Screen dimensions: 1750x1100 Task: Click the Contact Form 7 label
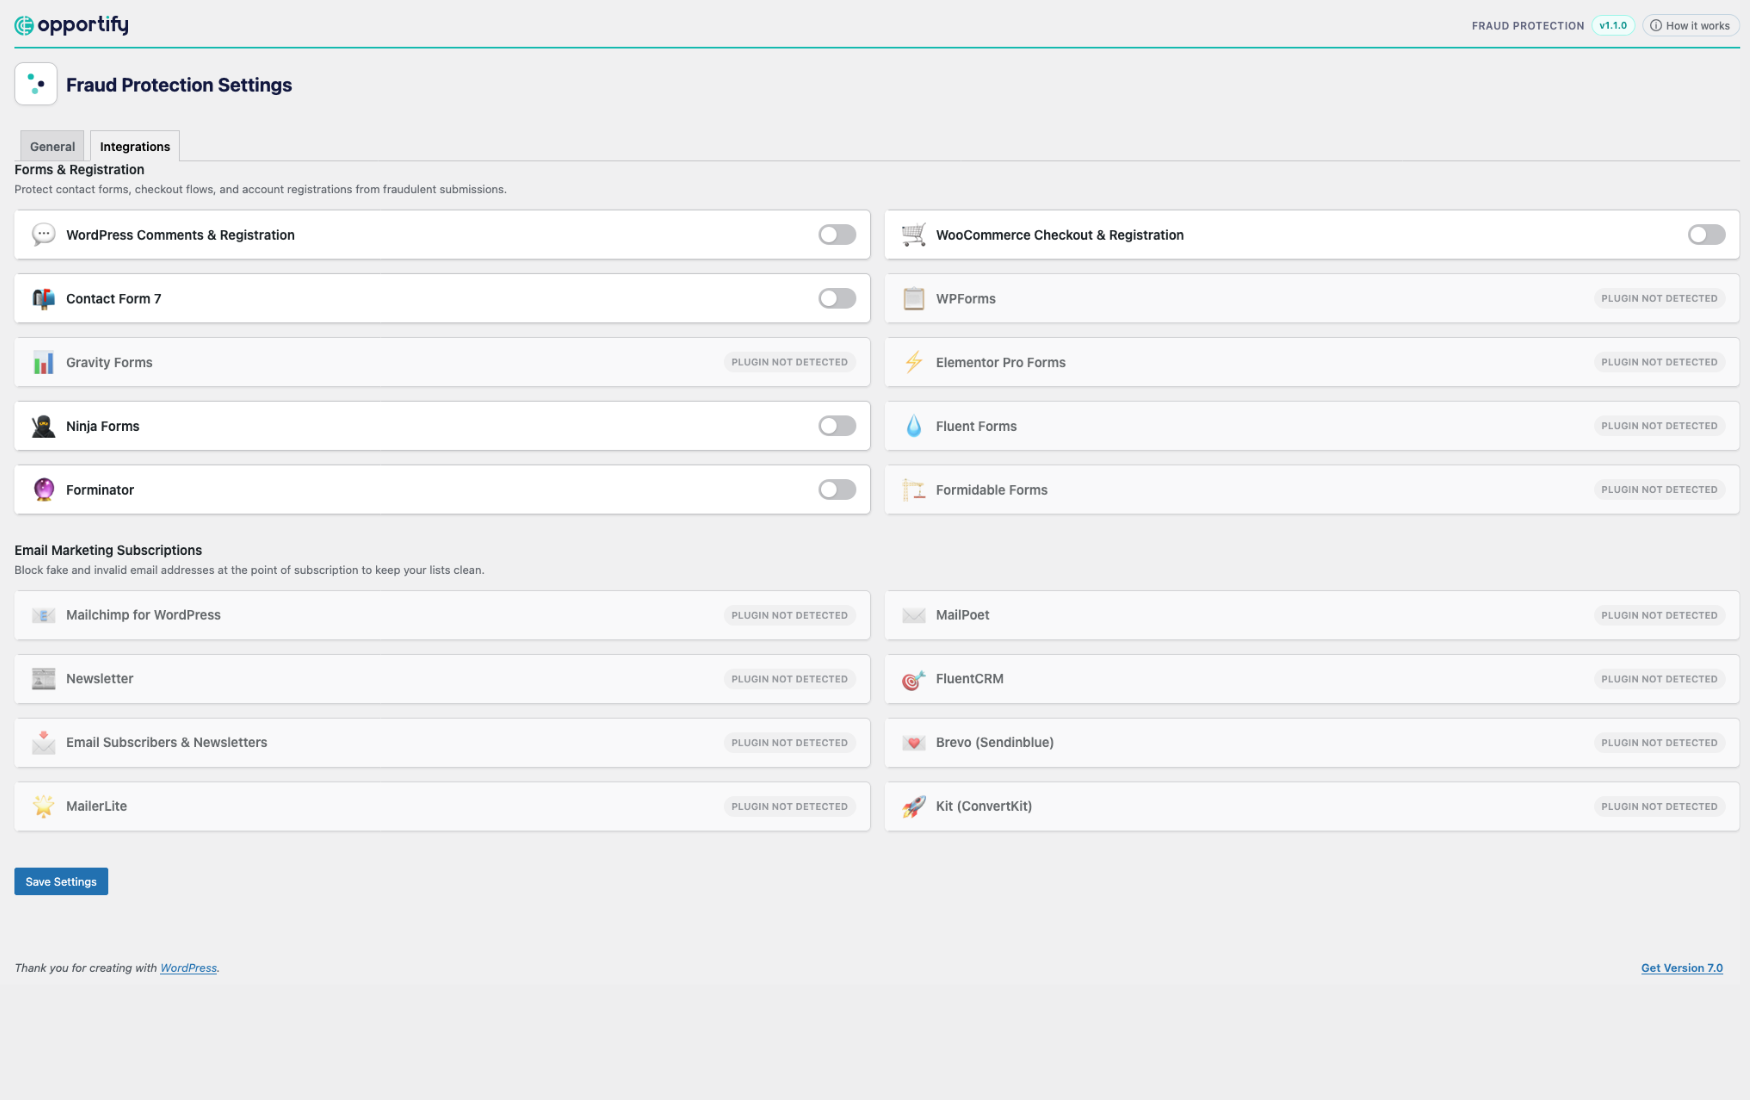coord(113,299)
